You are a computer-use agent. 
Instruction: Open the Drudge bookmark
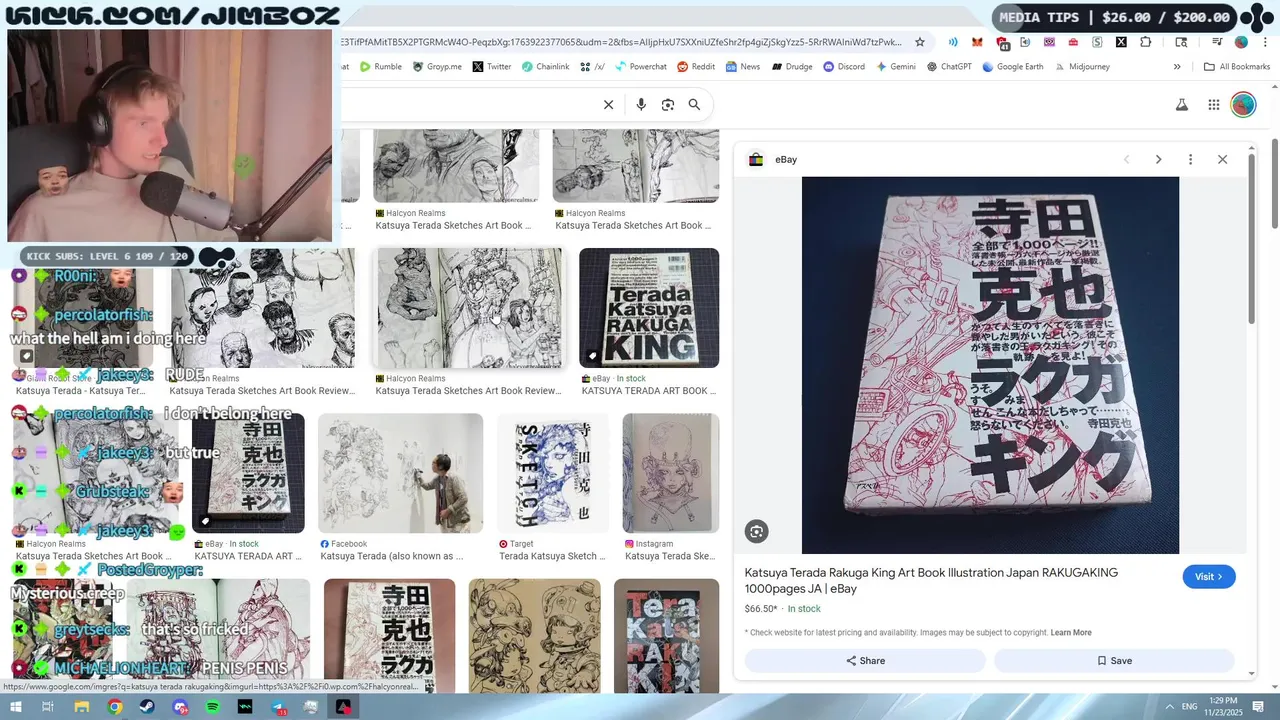(x=791, y=67)
